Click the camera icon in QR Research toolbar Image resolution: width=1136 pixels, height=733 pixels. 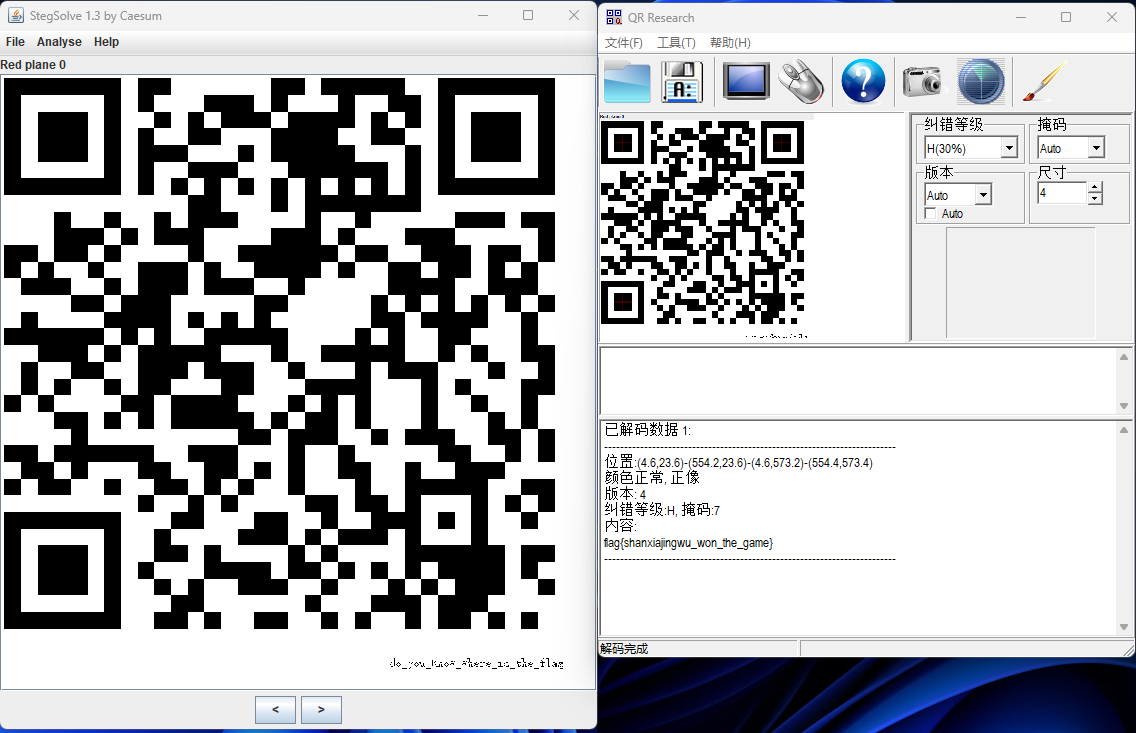tap(922, 81)
